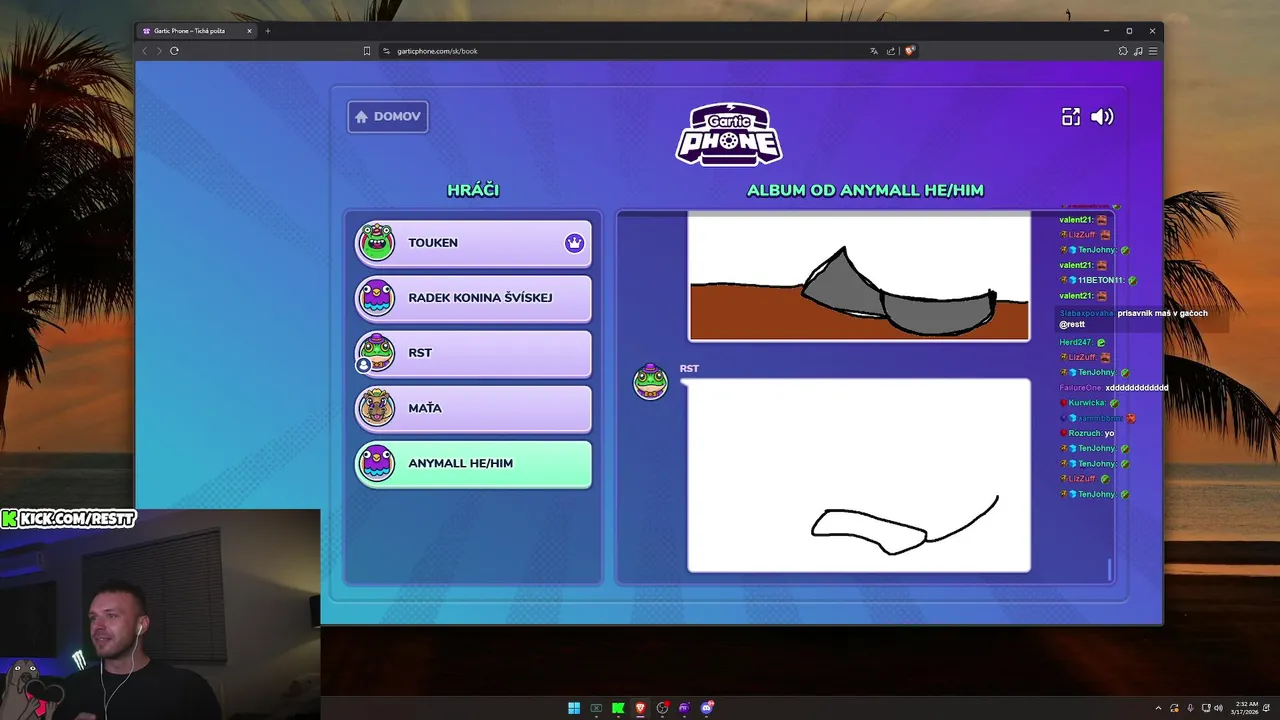Image resolution: width=1280 pixels, height=720 pixels.
Task: Bookmark this page icon
Action: (367, 51)
